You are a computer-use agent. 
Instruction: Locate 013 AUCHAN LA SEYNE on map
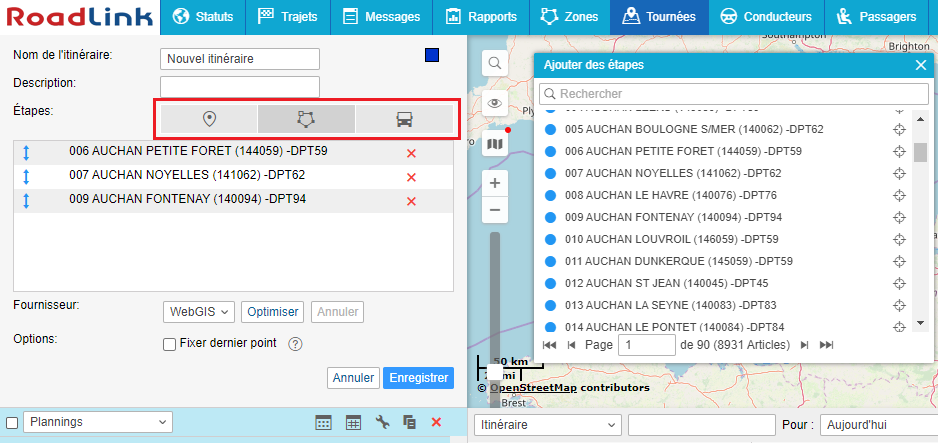pos(899,305)
